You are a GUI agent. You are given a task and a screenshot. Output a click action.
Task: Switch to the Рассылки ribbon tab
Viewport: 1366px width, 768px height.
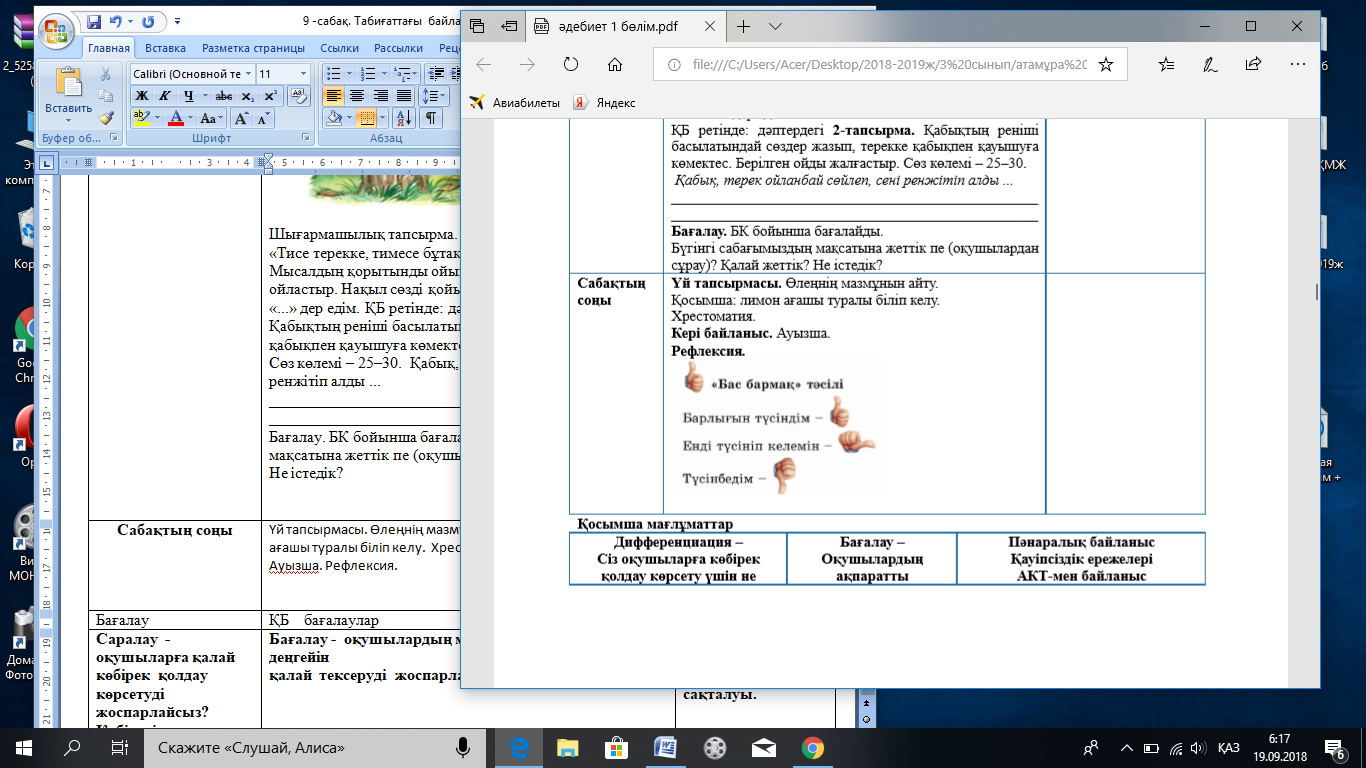point(398,48)
